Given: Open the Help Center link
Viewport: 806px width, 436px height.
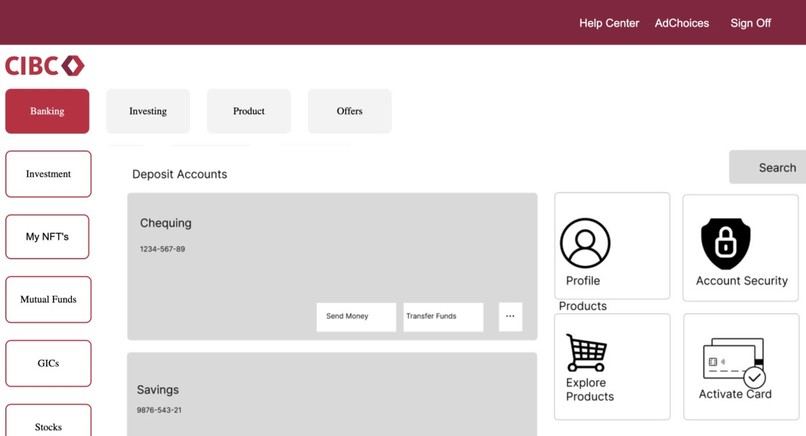Looking at the screenshot, I should 609,23.
